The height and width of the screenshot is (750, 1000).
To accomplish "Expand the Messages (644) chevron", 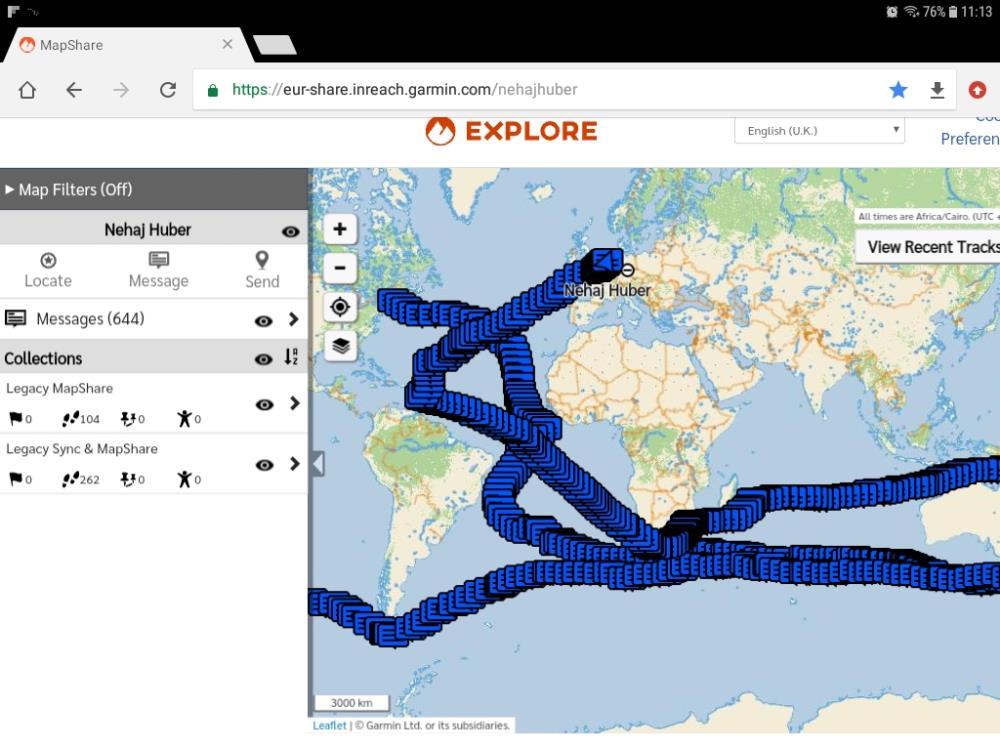I will click(x=293, y=319).
